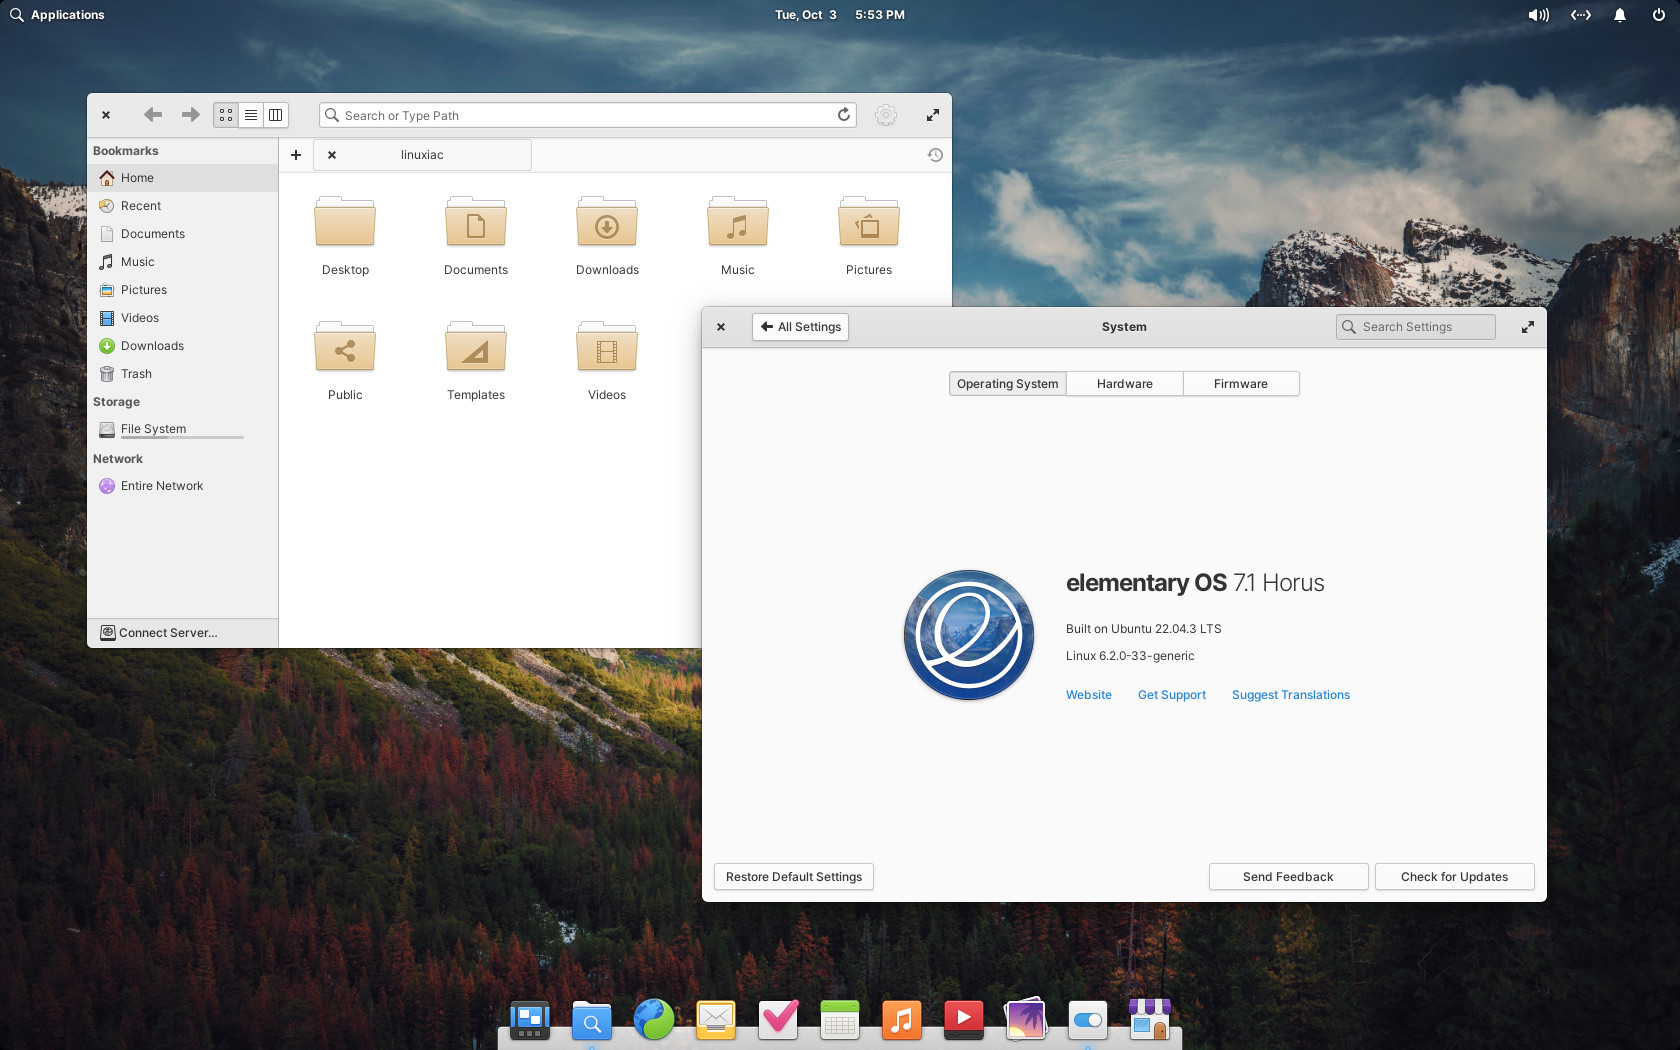
Task: Open the network indicator
Action: [x=1580, y=15]
